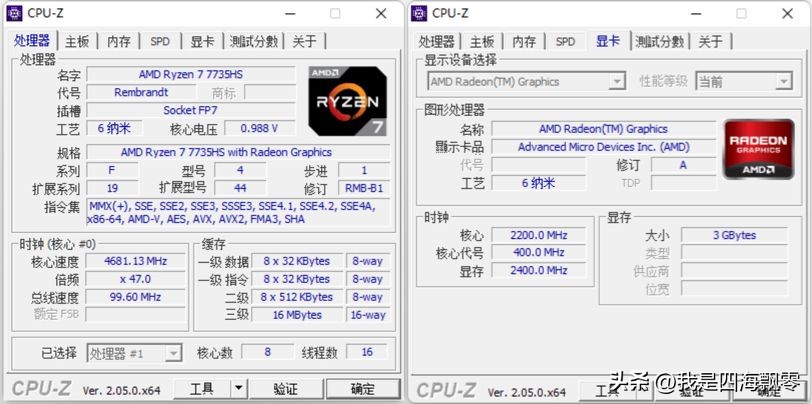812x404 pixels.
Task: Open 内存 tab in right window
Action: pos(524,41)
